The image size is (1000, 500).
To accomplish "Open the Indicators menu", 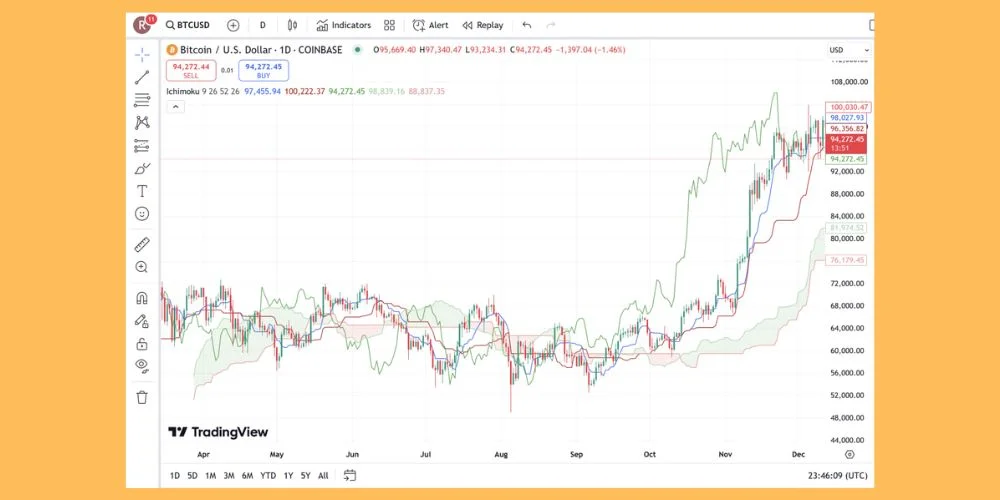I will (343, 25).
